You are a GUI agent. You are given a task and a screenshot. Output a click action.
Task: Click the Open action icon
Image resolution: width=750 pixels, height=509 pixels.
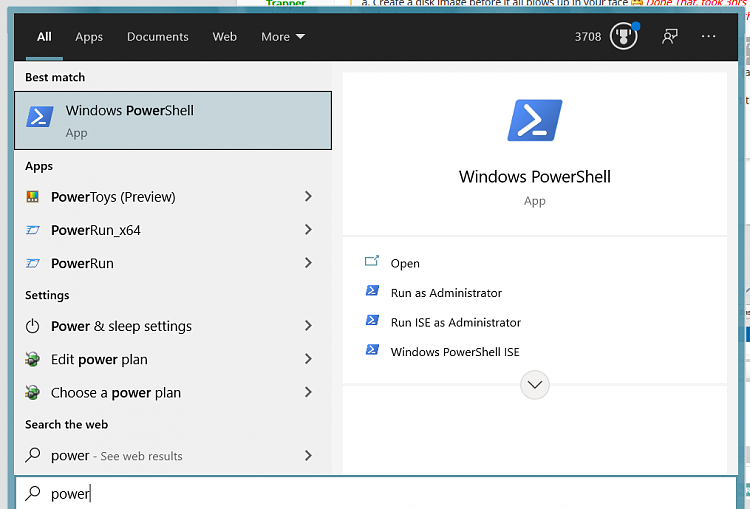click(372, 261)
